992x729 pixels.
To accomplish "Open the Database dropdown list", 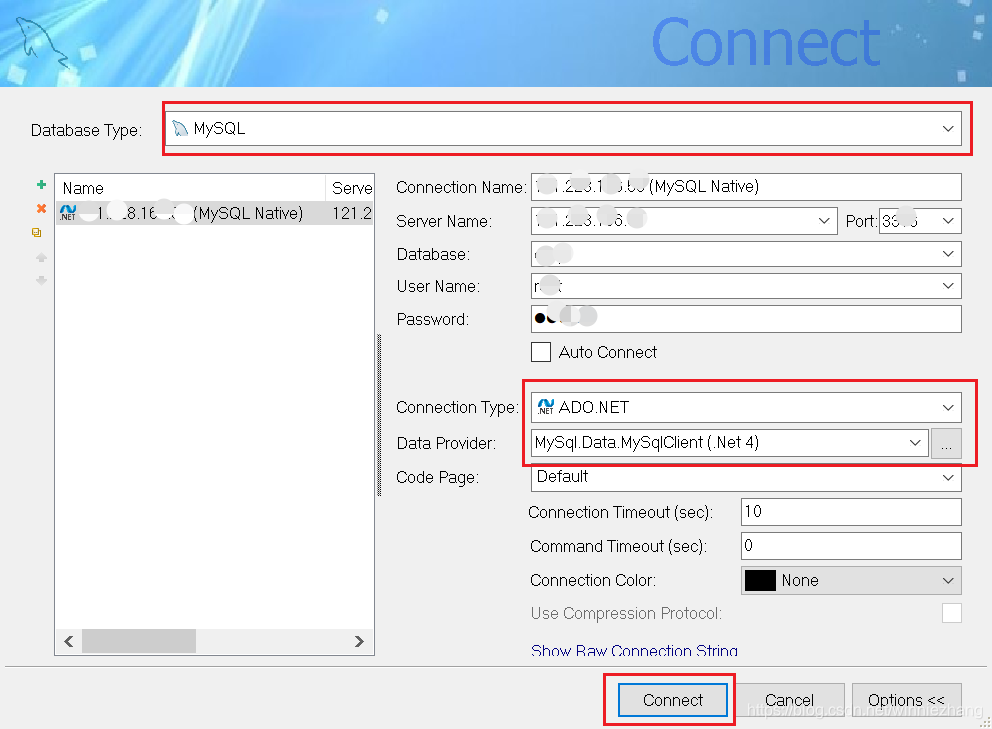I will click(x=948, y=254).
